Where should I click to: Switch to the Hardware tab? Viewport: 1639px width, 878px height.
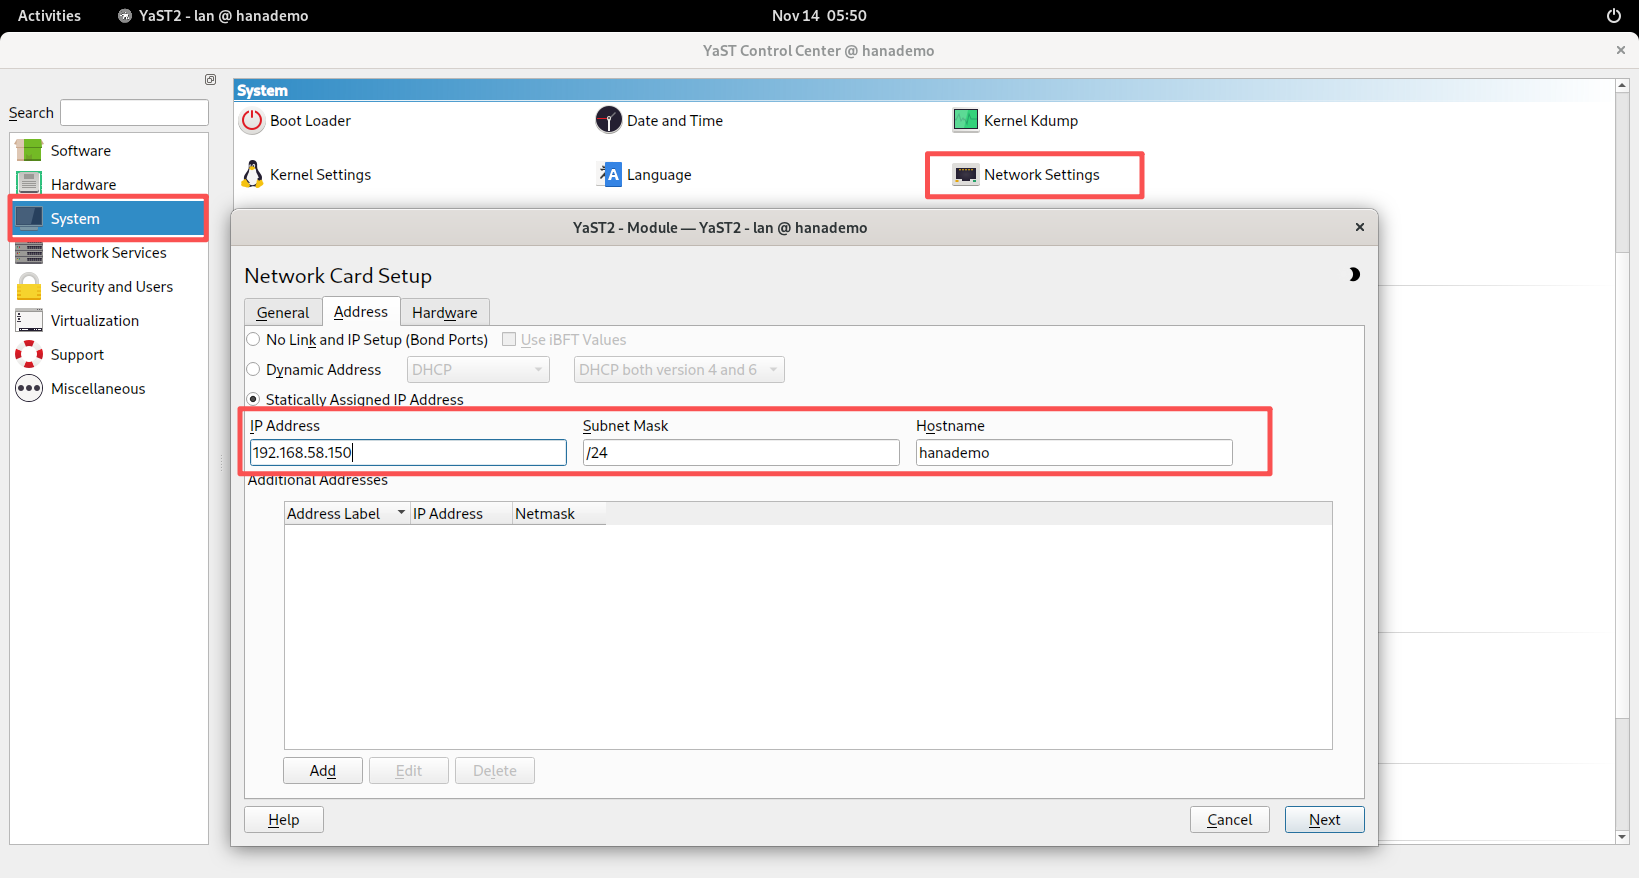[x=445, y=313]
